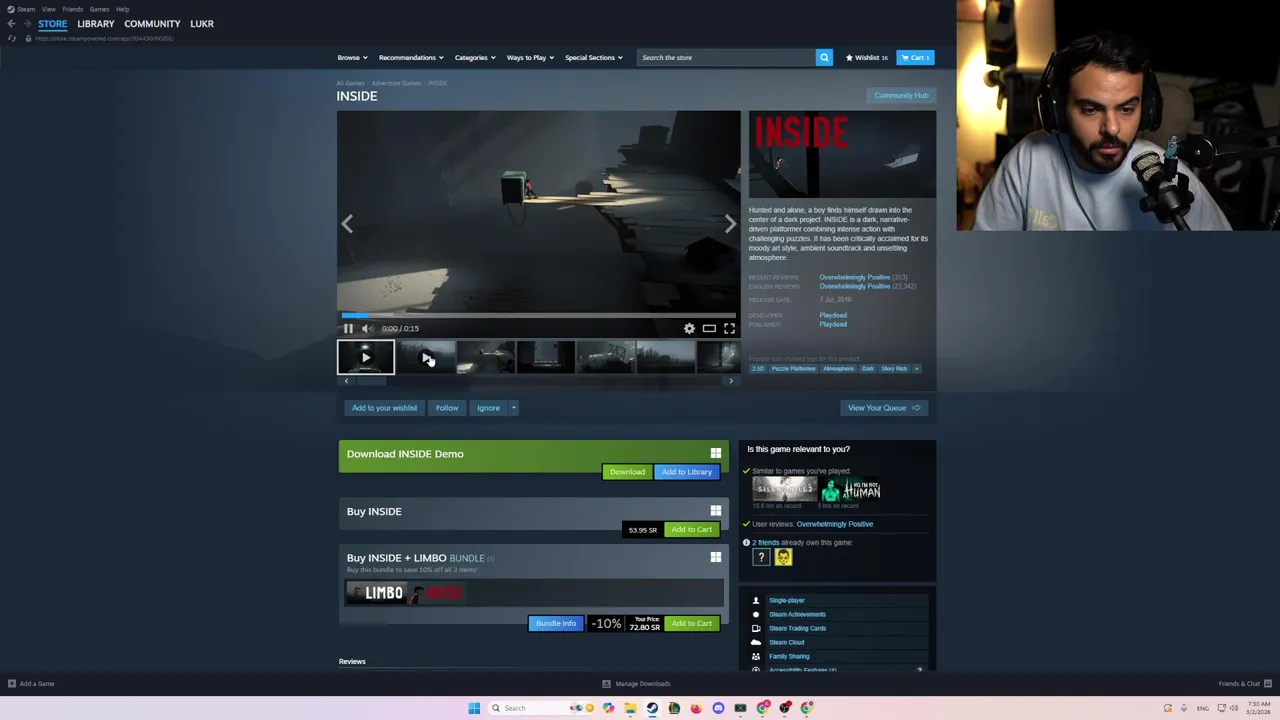
Task: Advance to next media with right arrow
Action: click(730, 223)
